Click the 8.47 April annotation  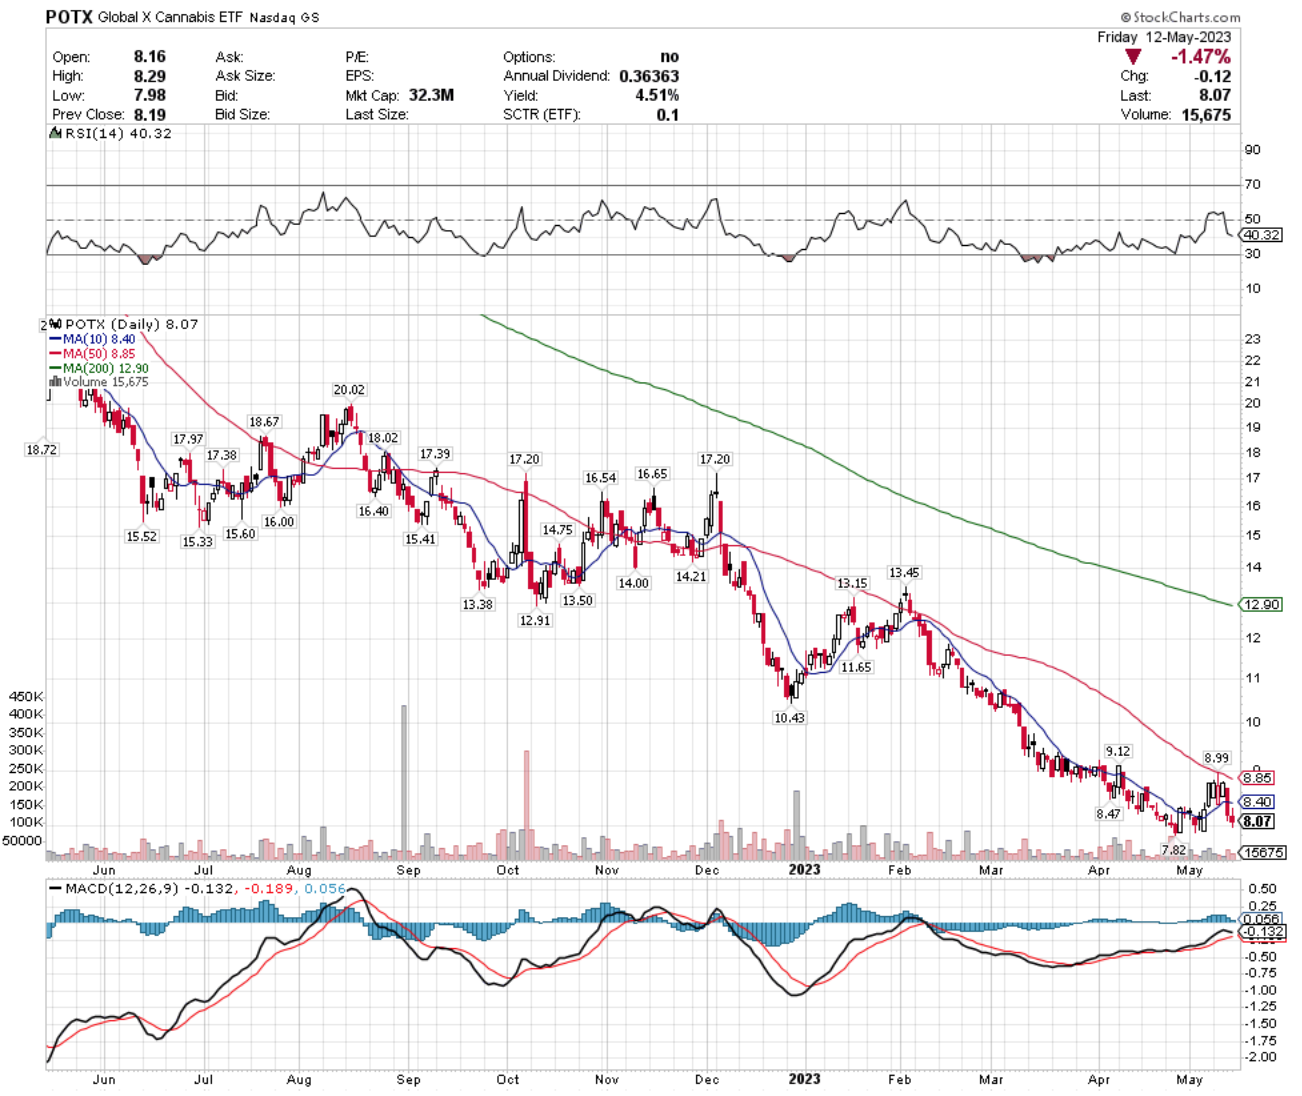1108,814
